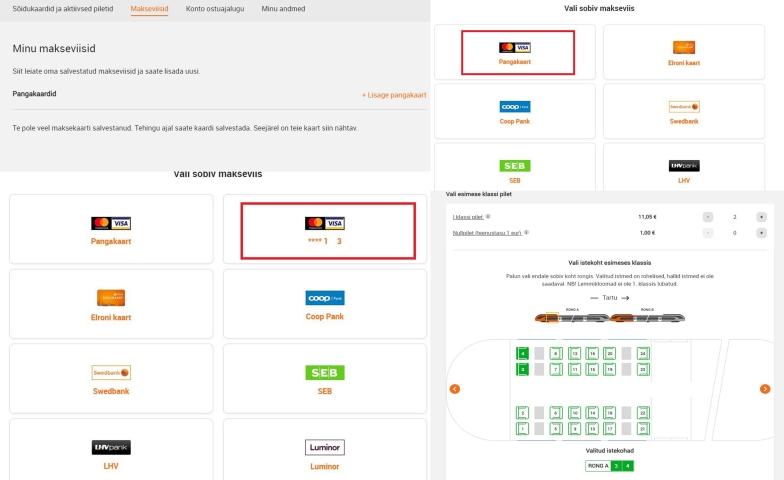Open Sõidukaardid ja aktiivsed piletid tab

tap(63, 8)
